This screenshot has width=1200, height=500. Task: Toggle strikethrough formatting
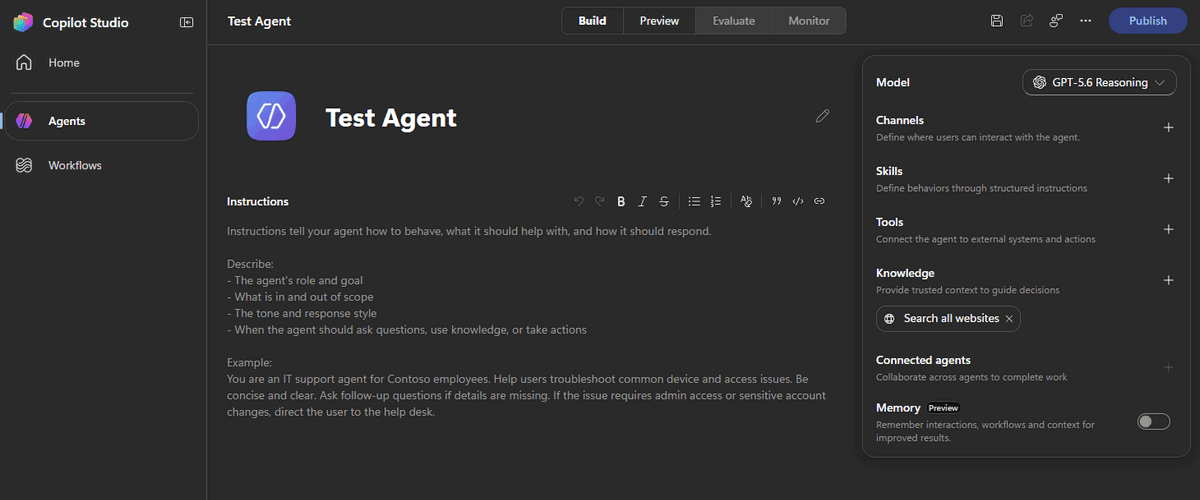tap(664, 201)
